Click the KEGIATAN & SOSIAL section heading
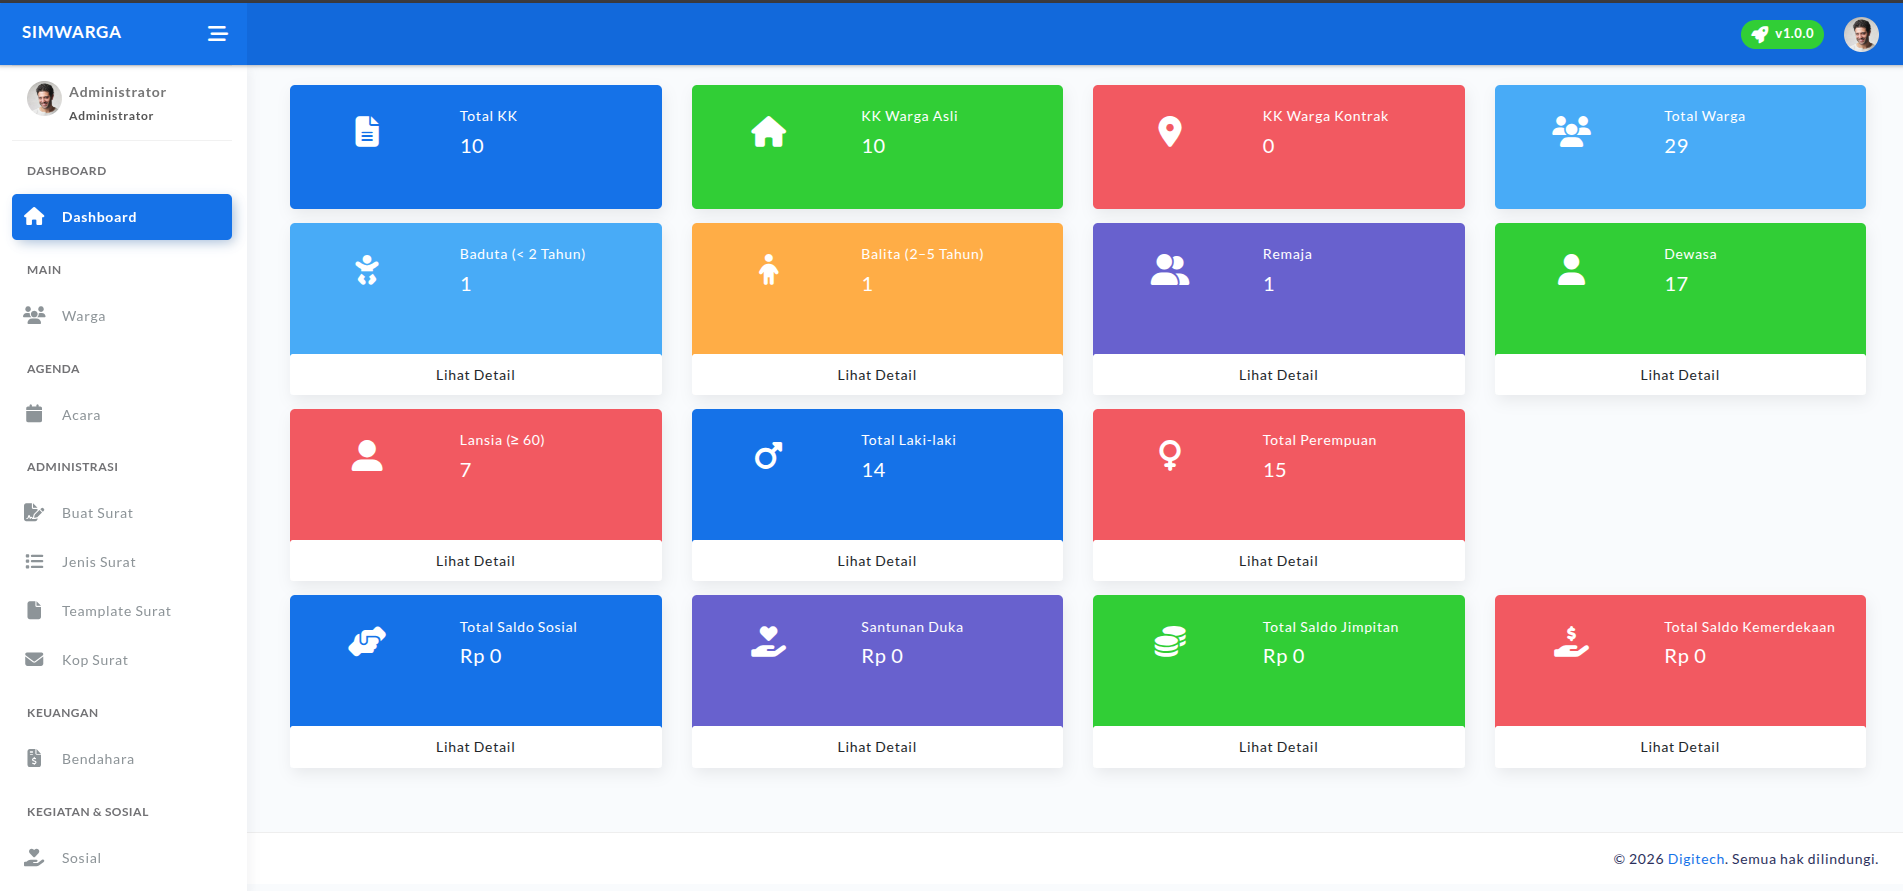 (x=88, y=812)
